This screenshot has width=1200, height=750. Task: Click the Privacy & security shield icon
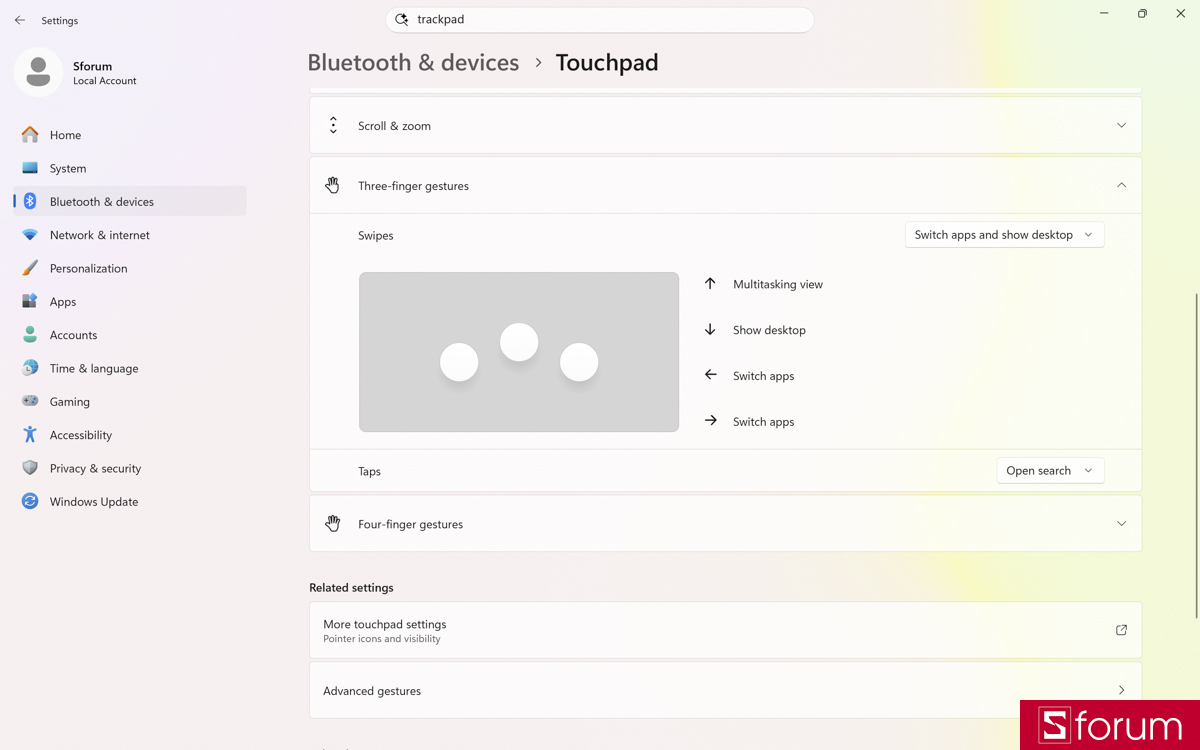point(30,468)
